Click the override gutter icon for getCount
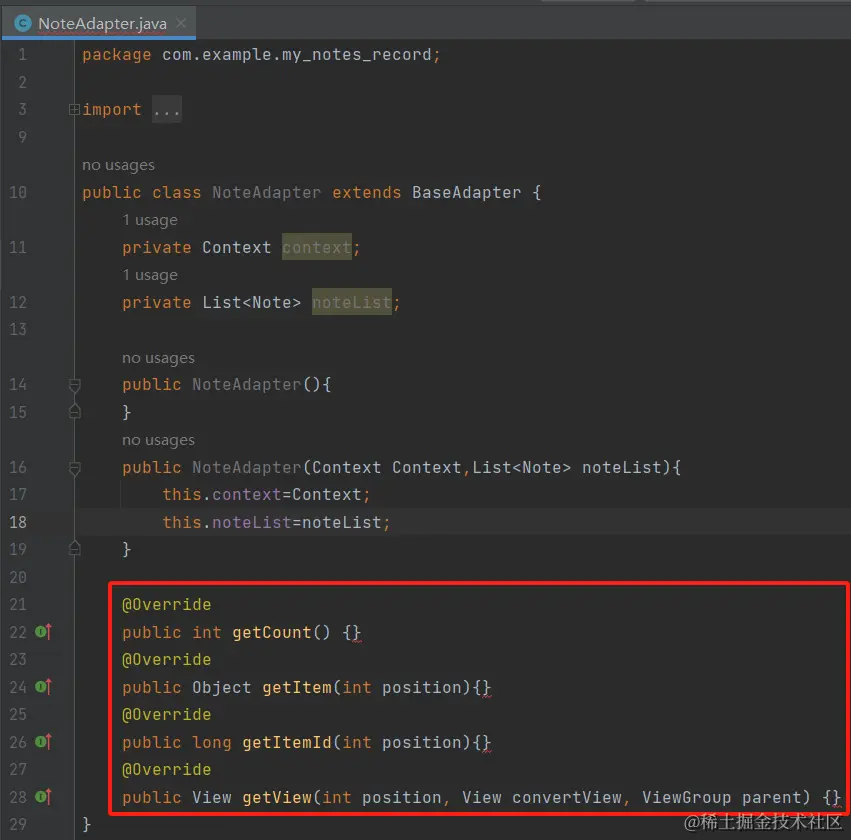Viewport: 851px width, 840px height. (x=43, y=632)
